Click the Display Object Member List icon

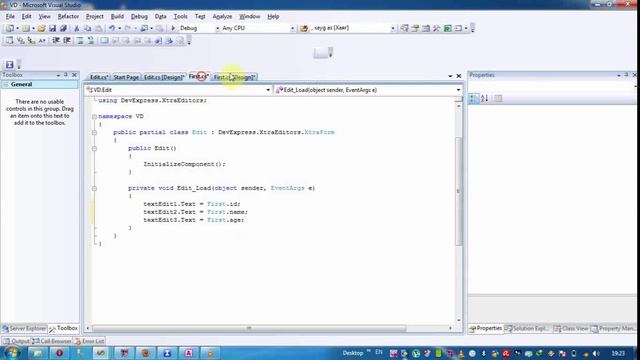[x=9, y=40]
